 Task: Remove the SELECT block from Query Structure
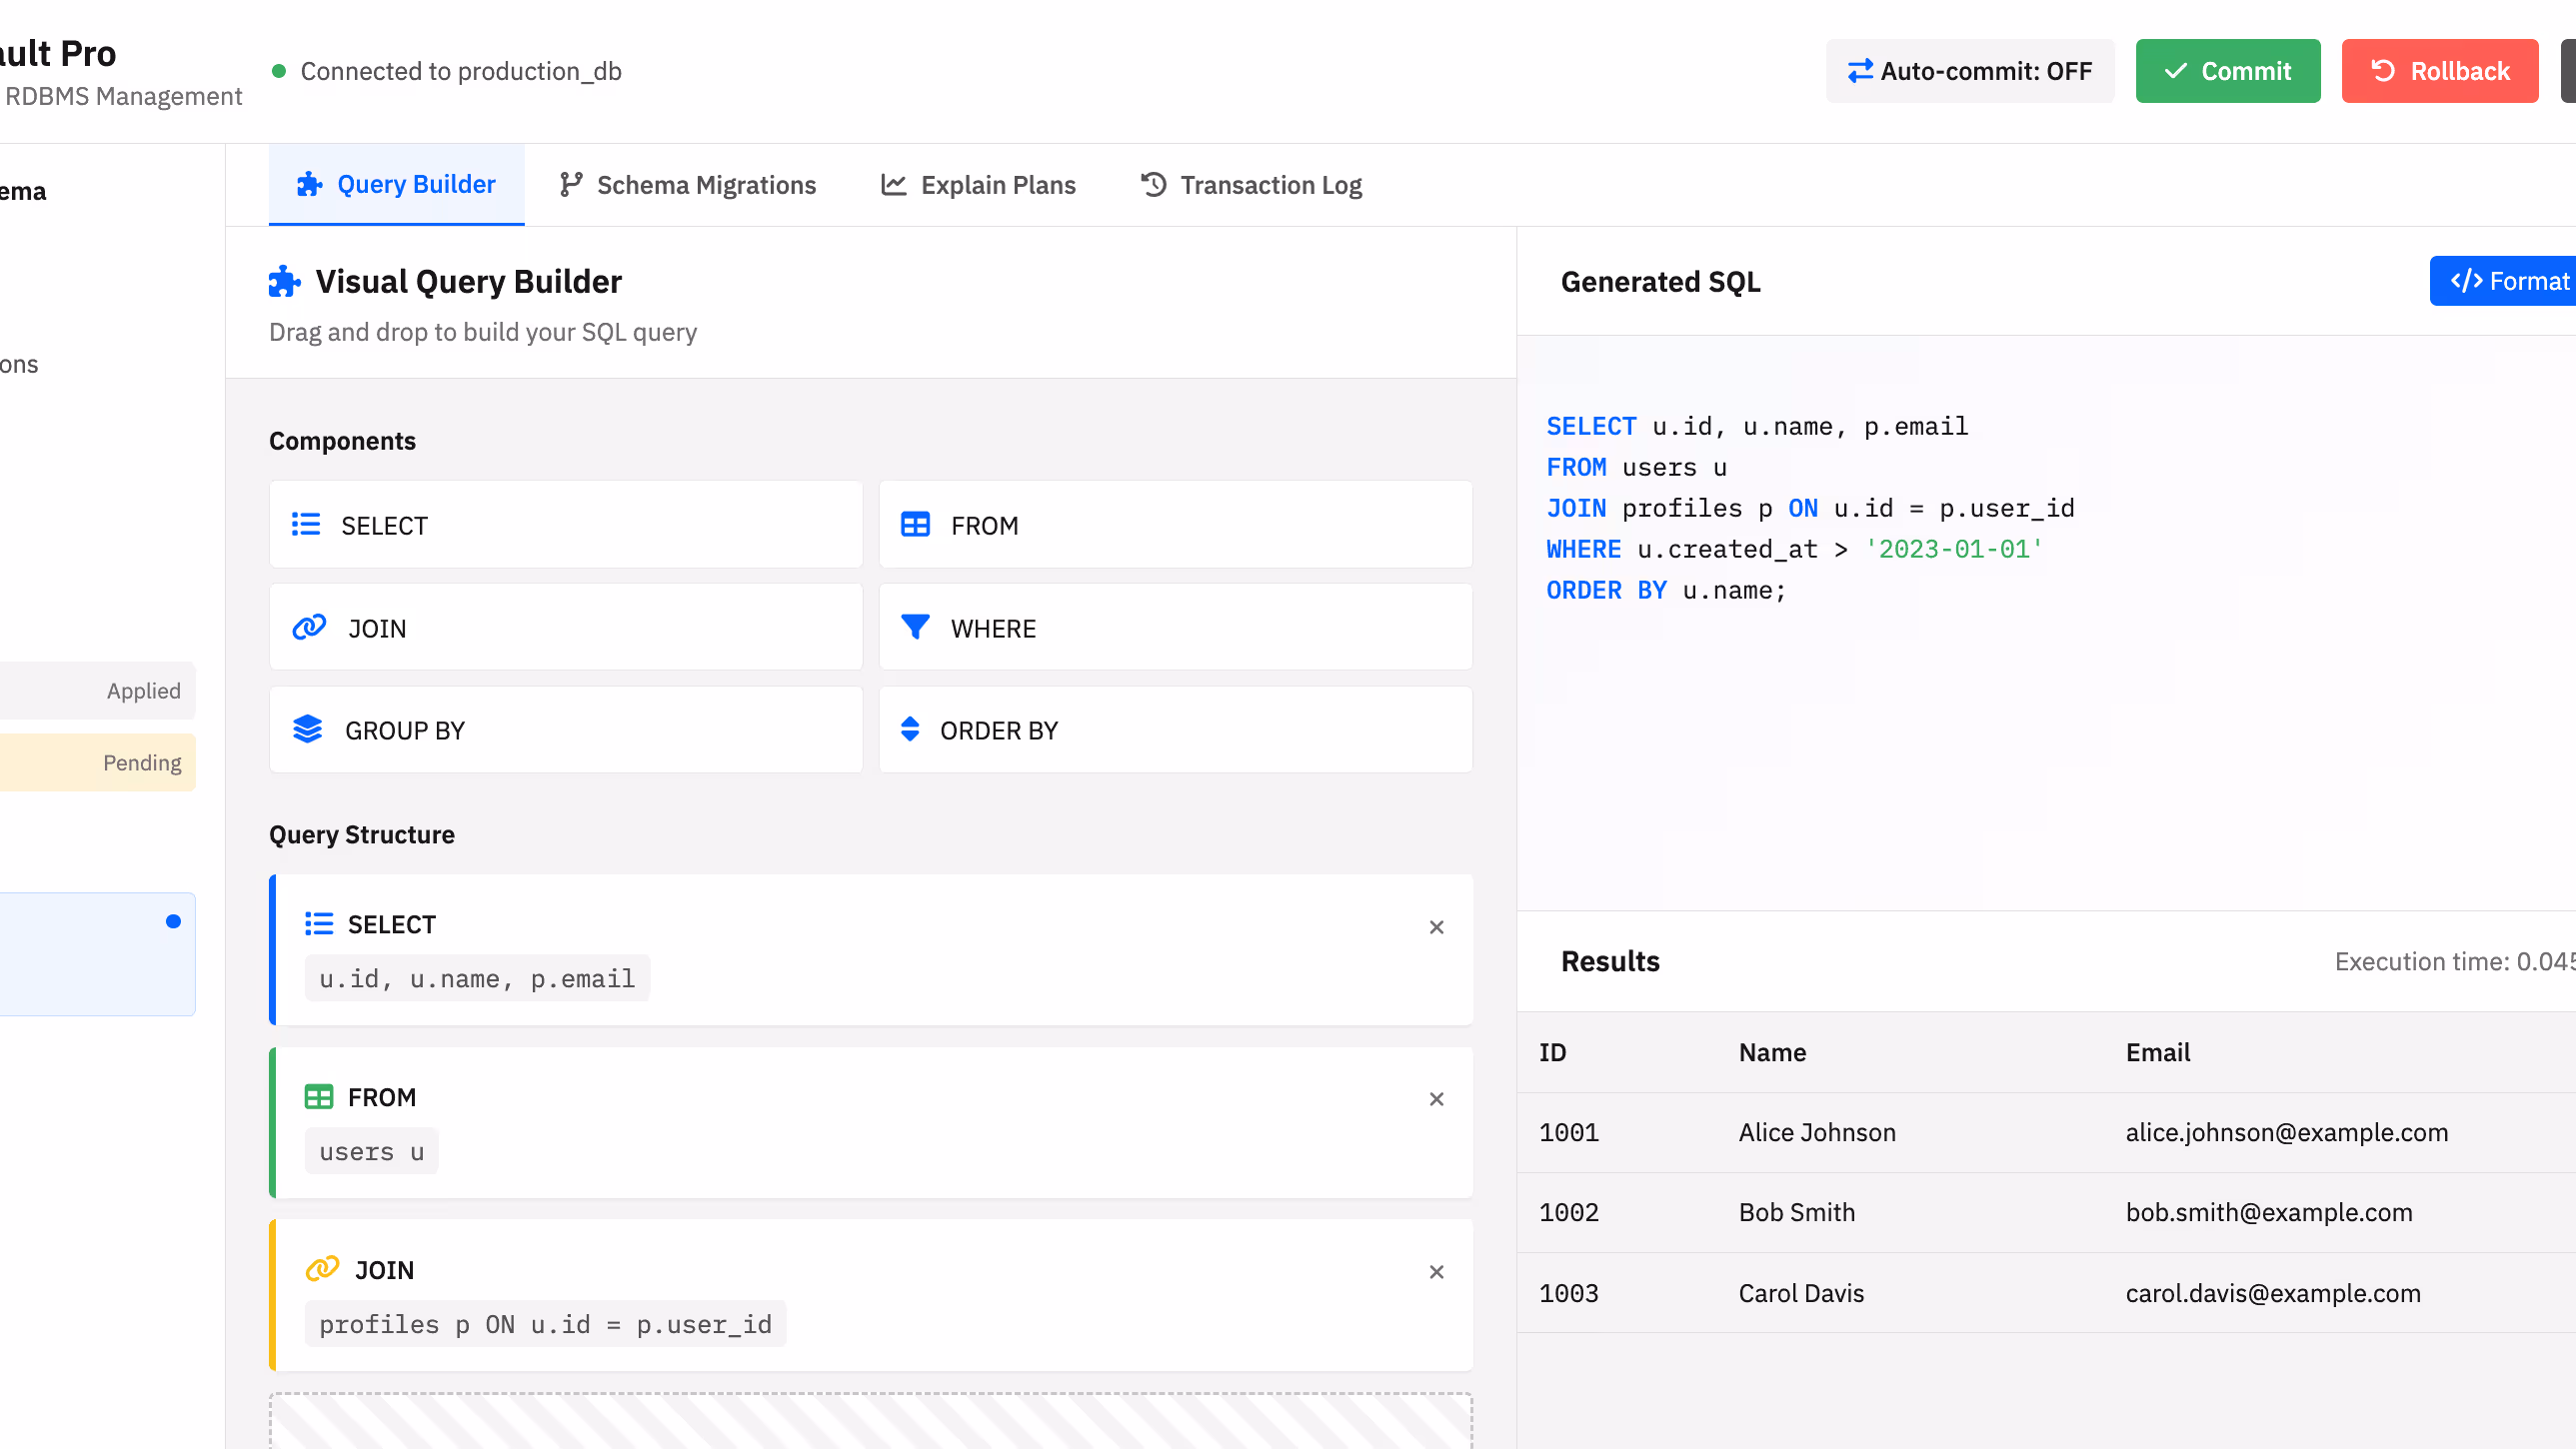[1437, 927]
